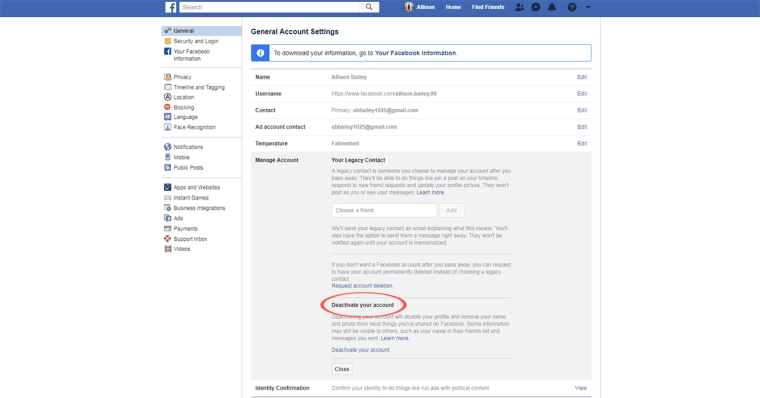The width and height of the screenshot is (760, 398).
Task: View Identity Confirmation settings
Action: tap(581, 388)
